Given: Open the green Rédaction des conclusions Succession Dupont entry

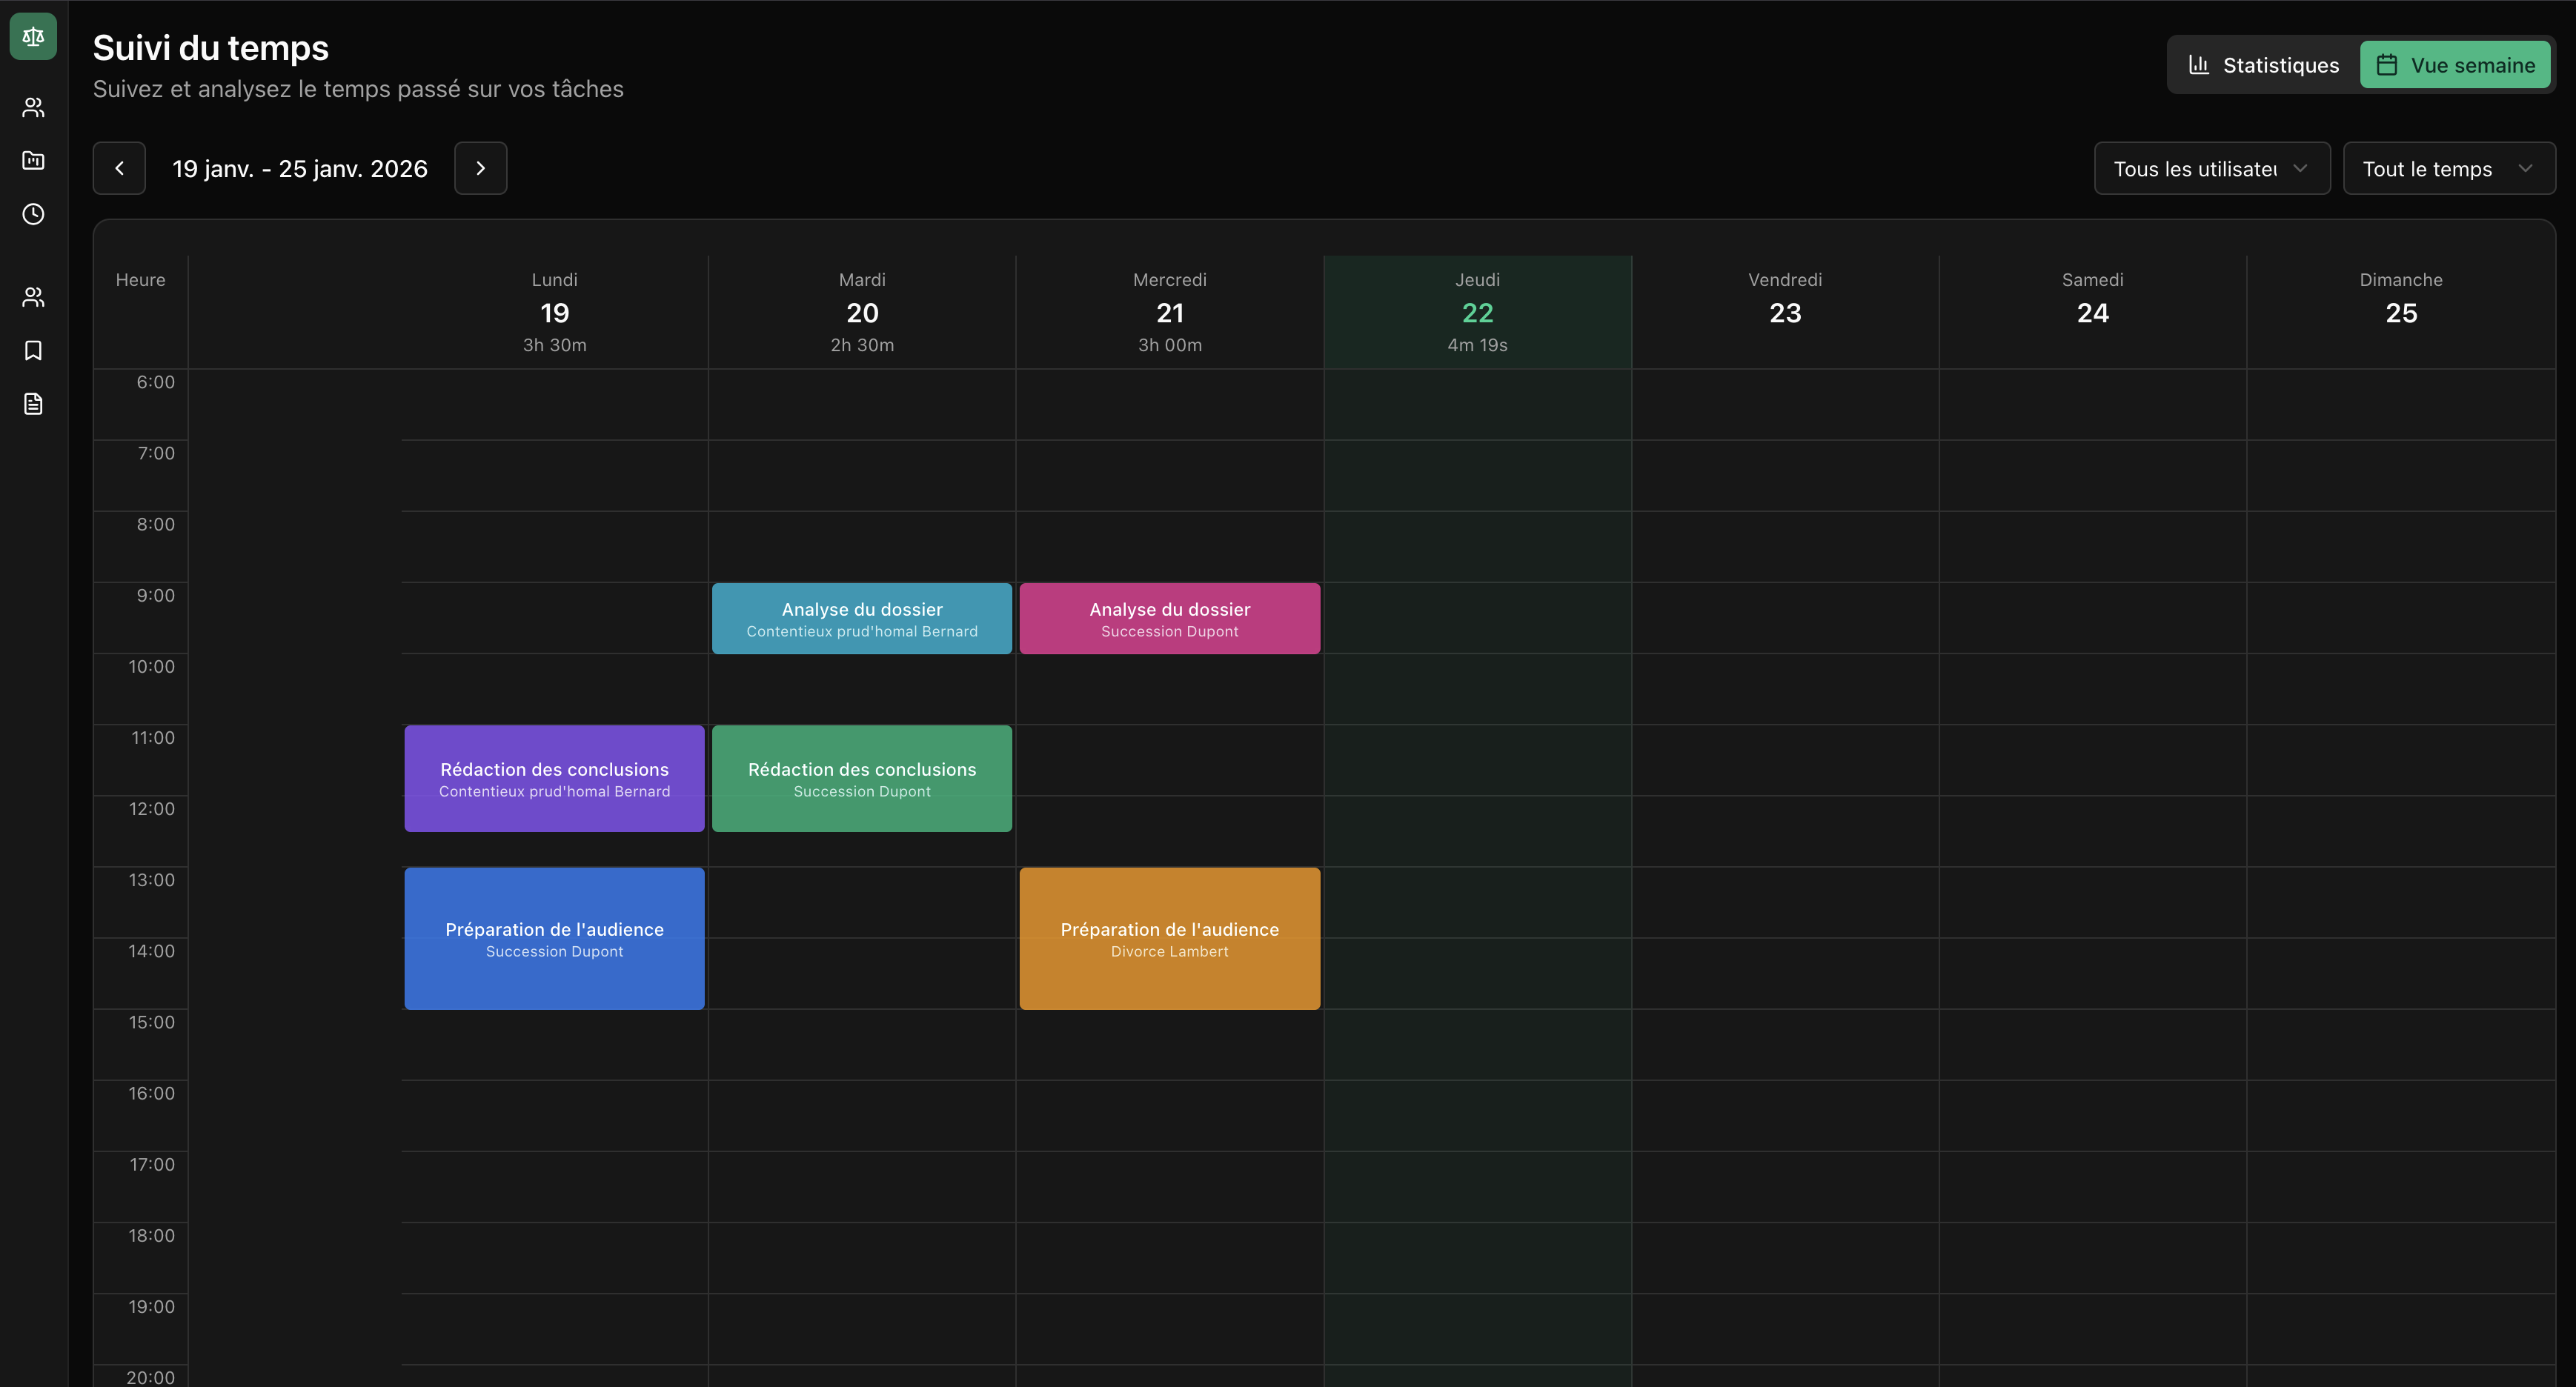Looking at the screenshot, I should tap(861, 778).
